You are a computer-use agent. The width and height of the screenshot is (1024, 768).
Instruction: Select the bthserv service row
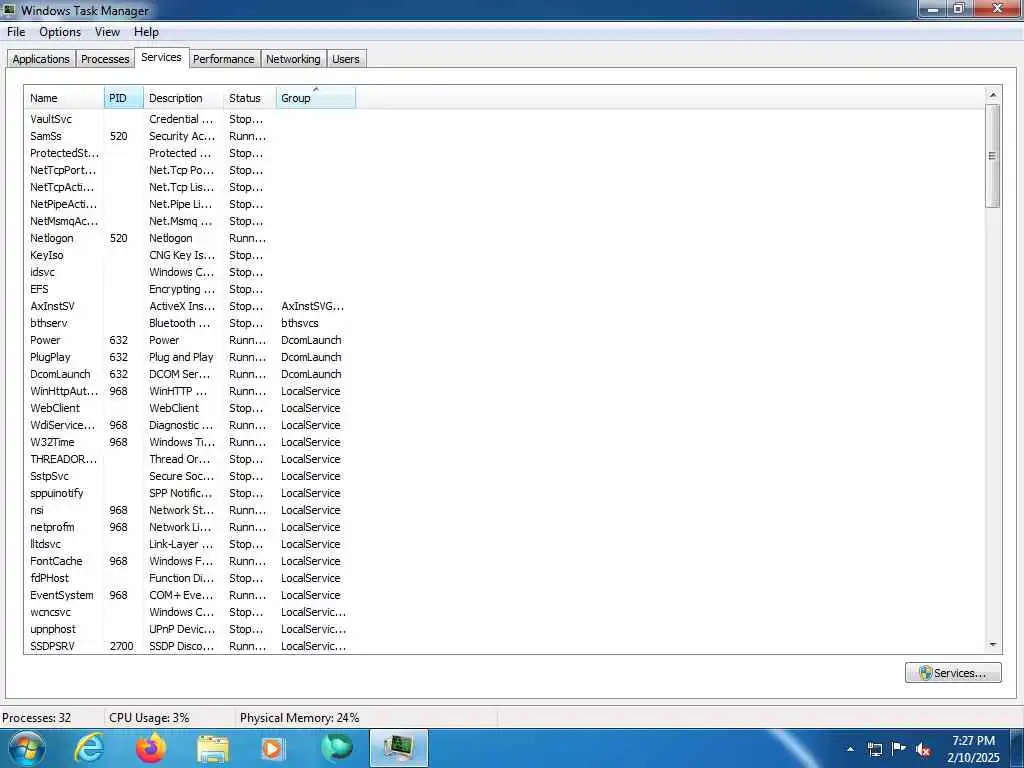click(189, 323)
